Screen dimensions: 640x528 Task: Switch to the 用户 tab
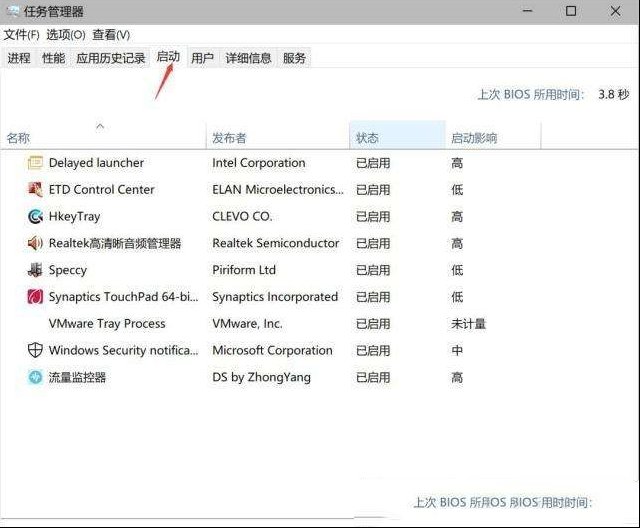pos(202,58)
